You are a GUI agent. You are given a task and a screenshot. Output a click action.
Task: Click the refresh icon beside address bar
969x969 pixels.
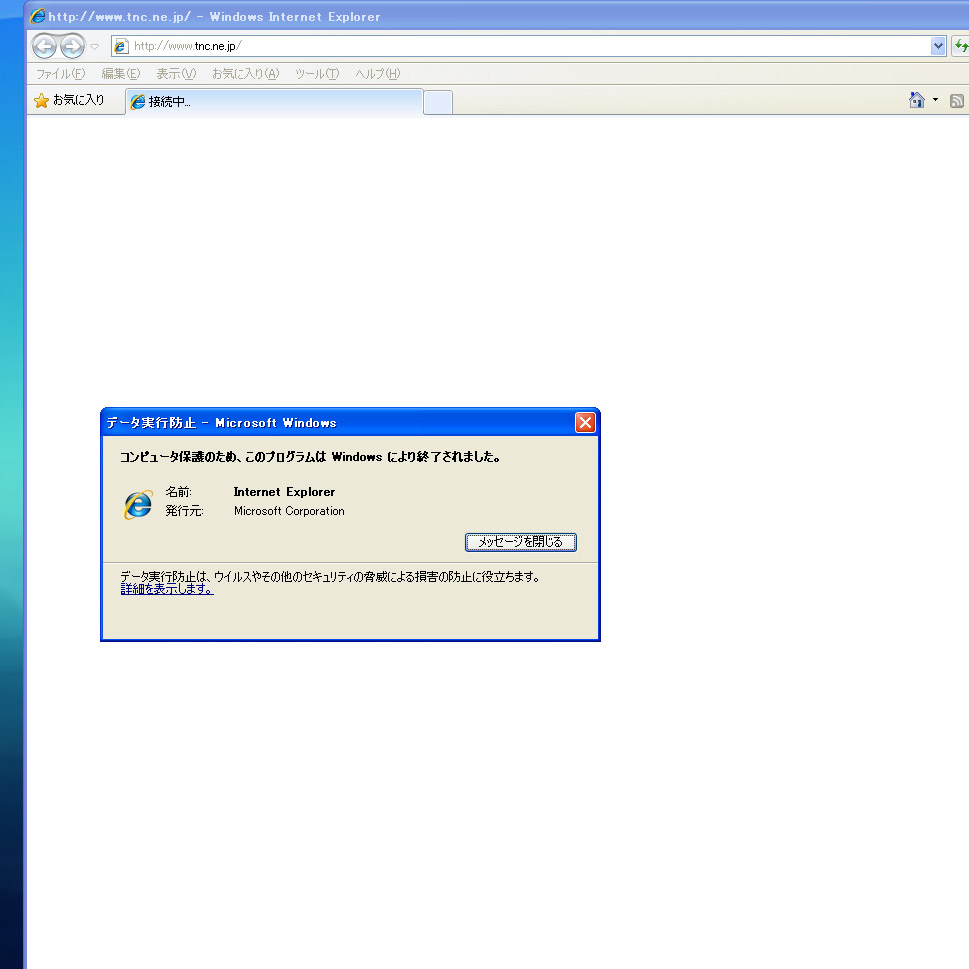[960, 46]
